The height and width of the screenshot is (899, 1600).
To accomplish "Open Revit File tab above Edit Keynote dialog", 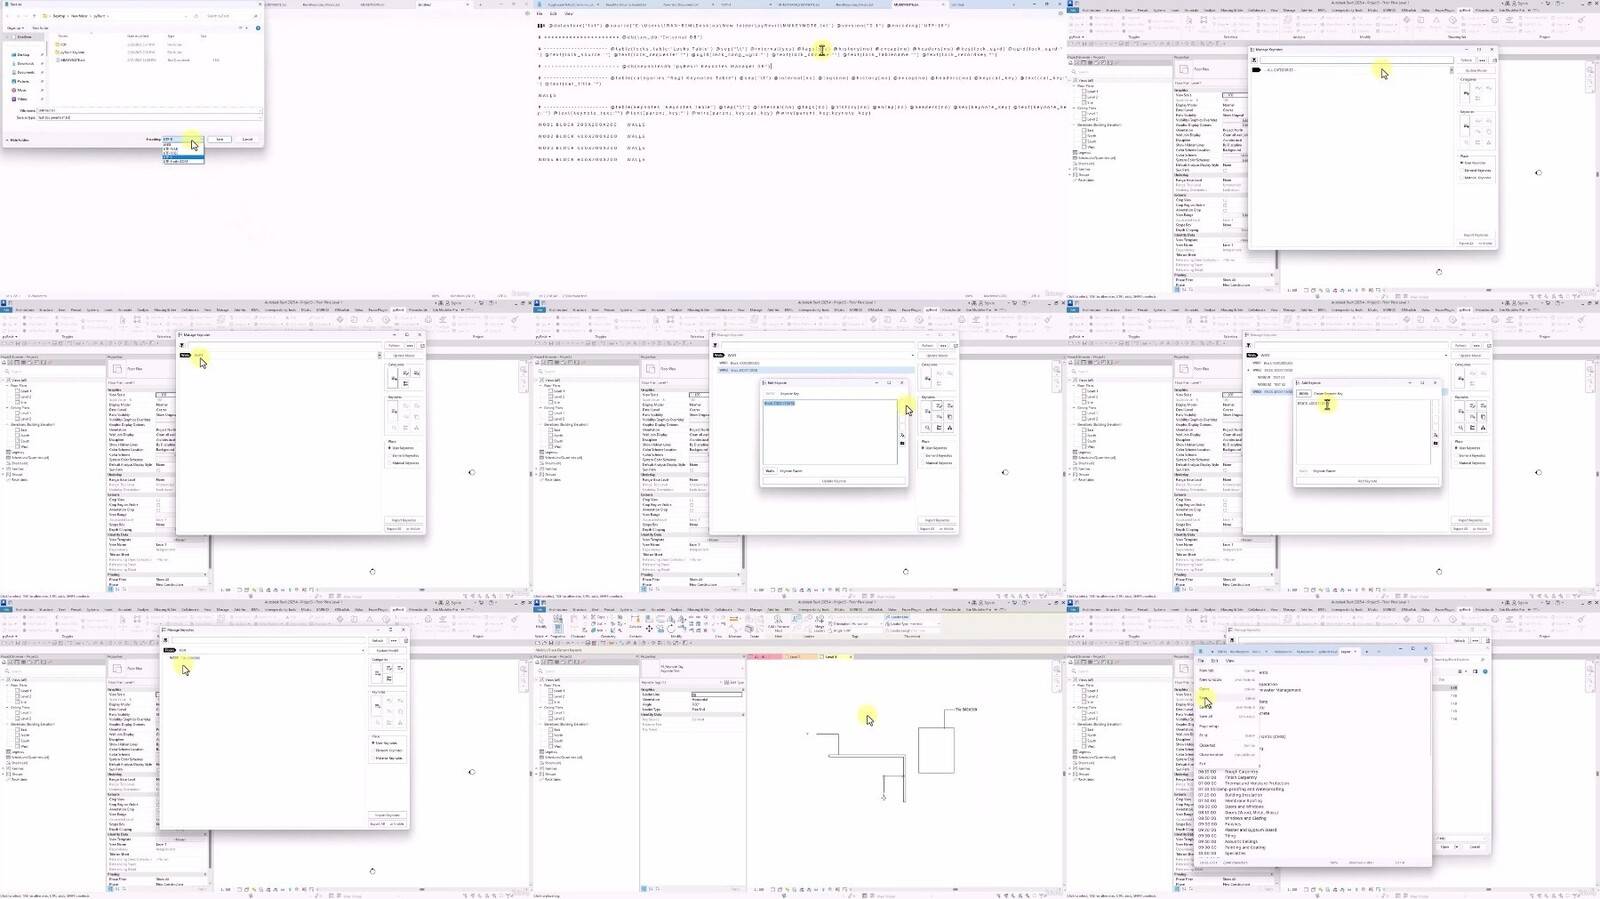I will pos(539,310).
